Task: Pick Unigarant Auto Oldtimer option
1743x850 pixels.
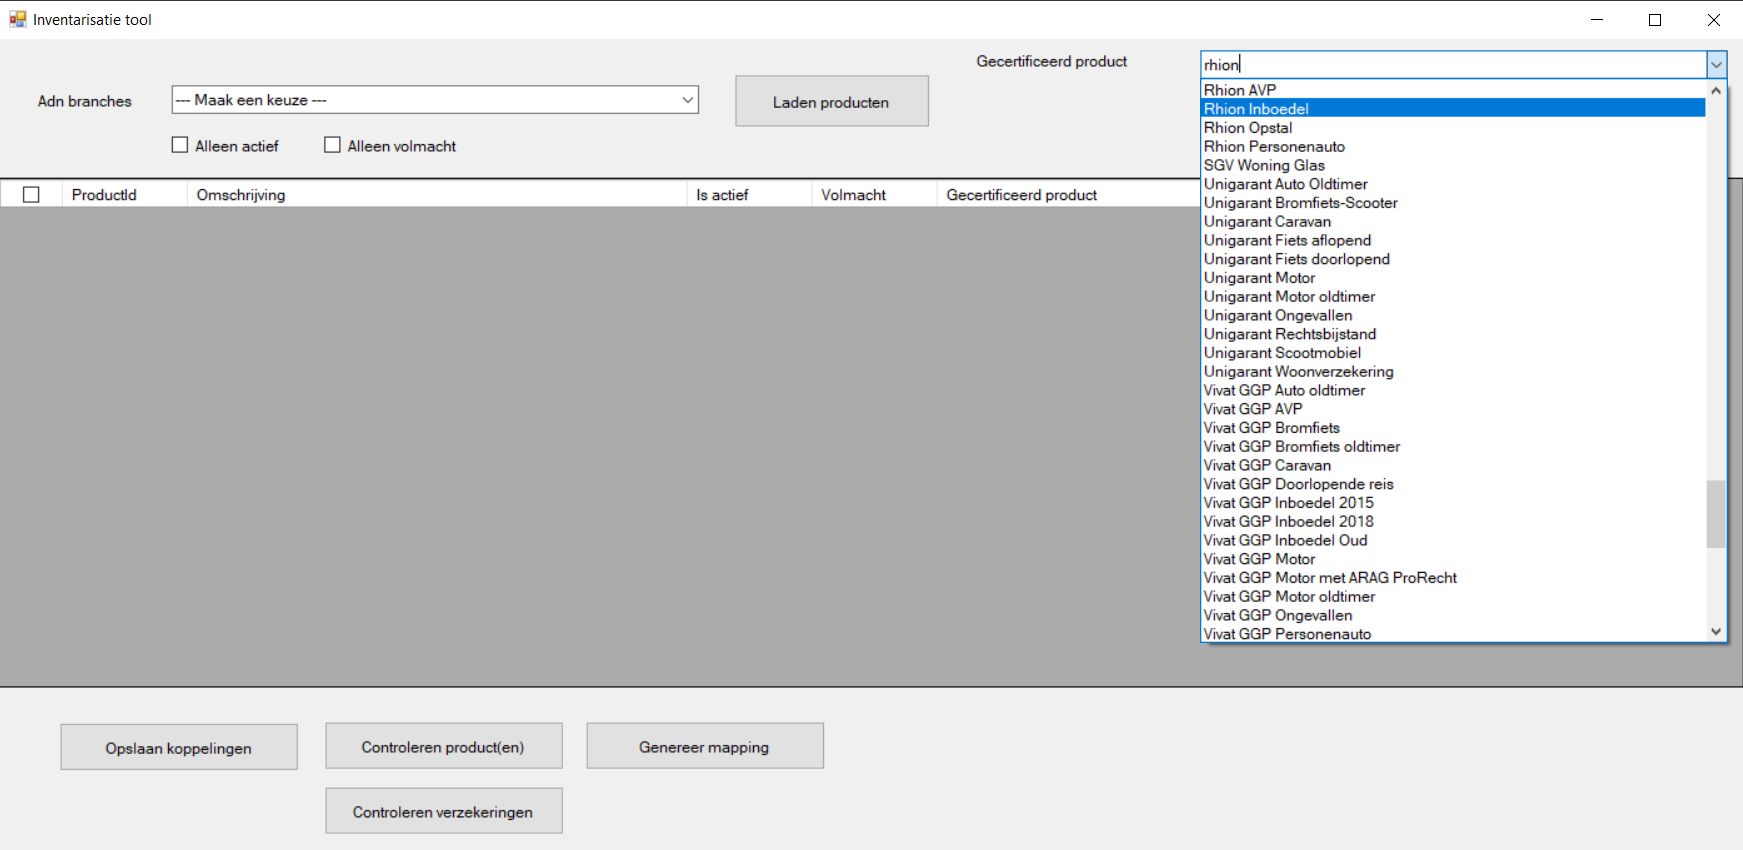Action: 1453,184
